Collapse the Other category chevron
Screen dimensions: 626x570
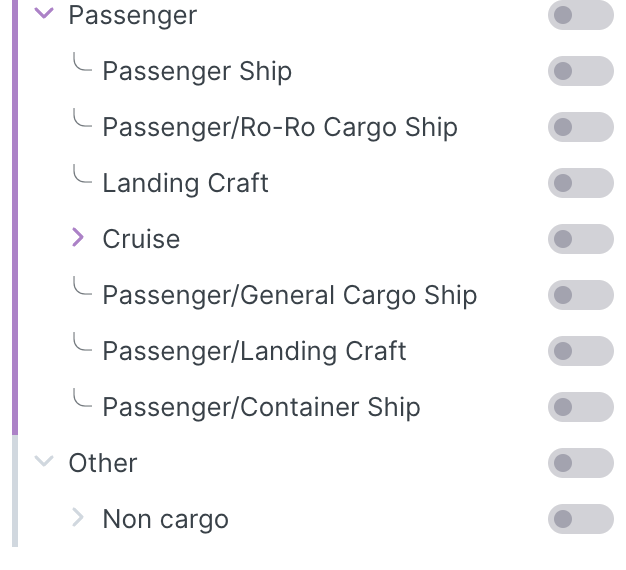pos(43,462)
